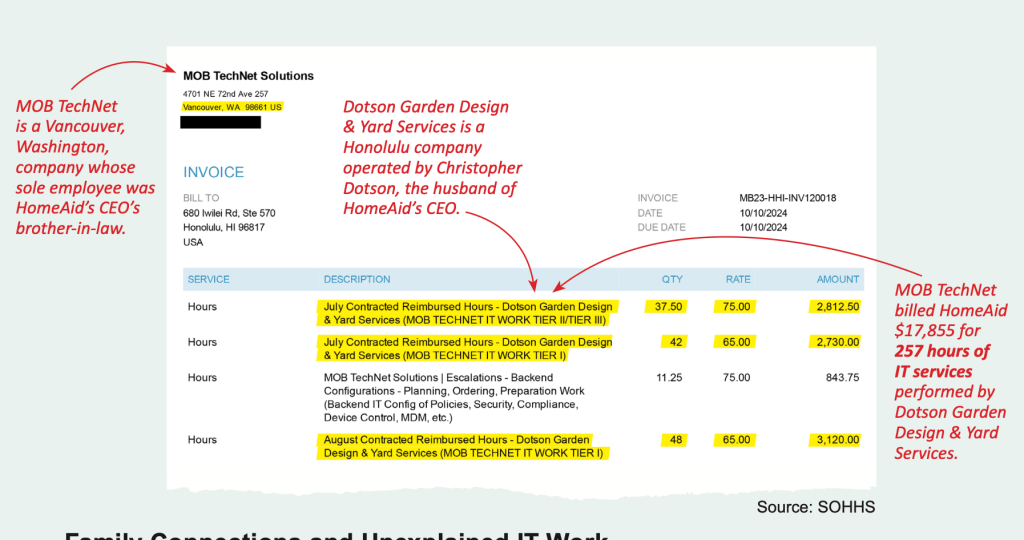The height and width of the screenshot is (540, 1024).
Task: Click the red MOB TechNet Vancouver annotation text
Action: click(85, 167)
